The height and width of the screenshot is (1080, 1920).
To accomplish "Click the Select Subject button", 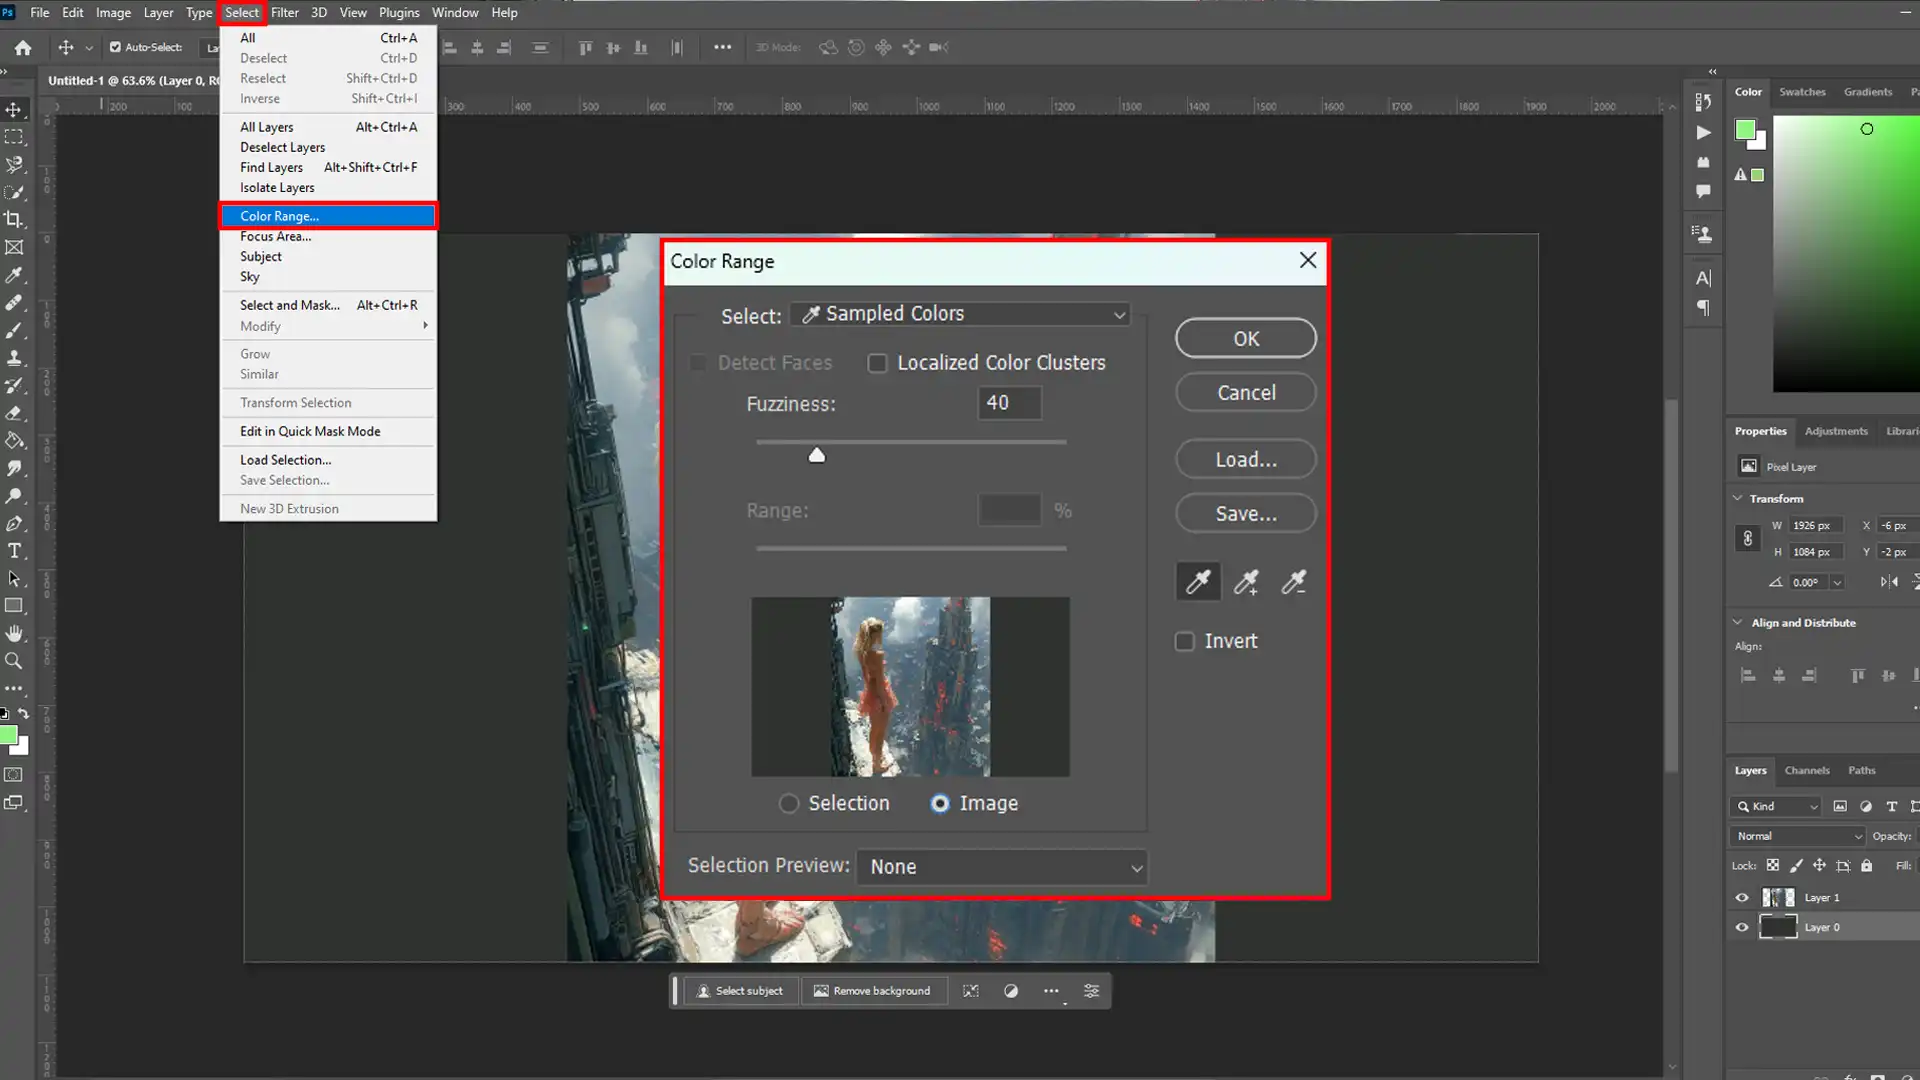I will [740, 990].
